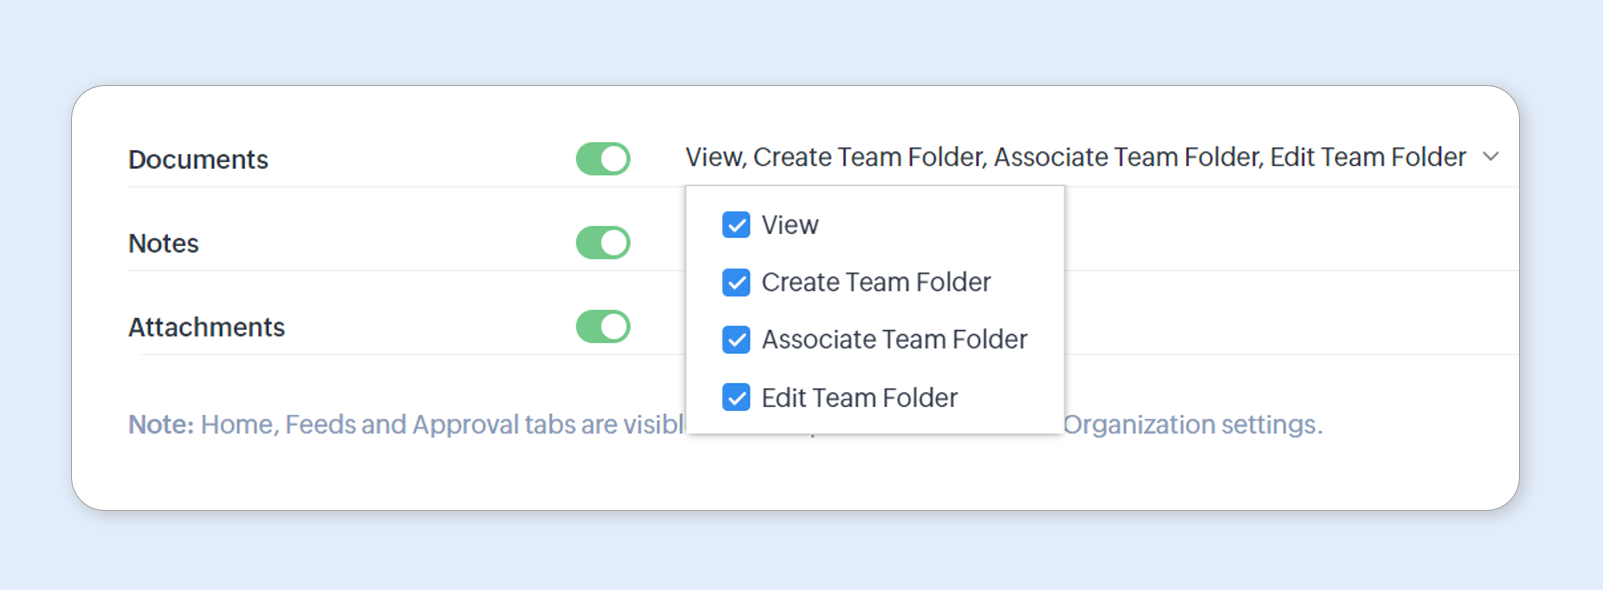1603x590 pixels.
Task: Untick the Edit Team Folder checkbox
Action: tap(736, 398)
